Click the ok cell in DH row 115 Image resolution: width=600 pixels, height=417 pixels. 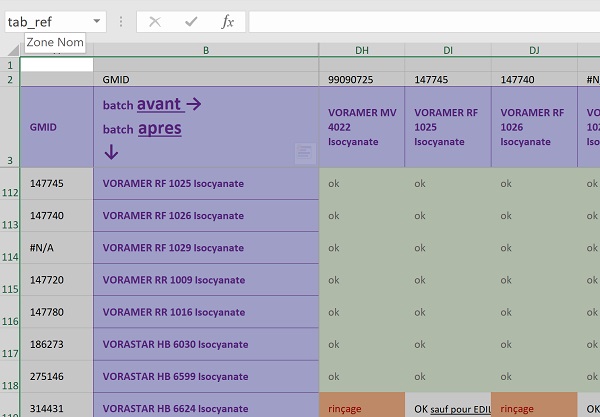pos(362,280)
